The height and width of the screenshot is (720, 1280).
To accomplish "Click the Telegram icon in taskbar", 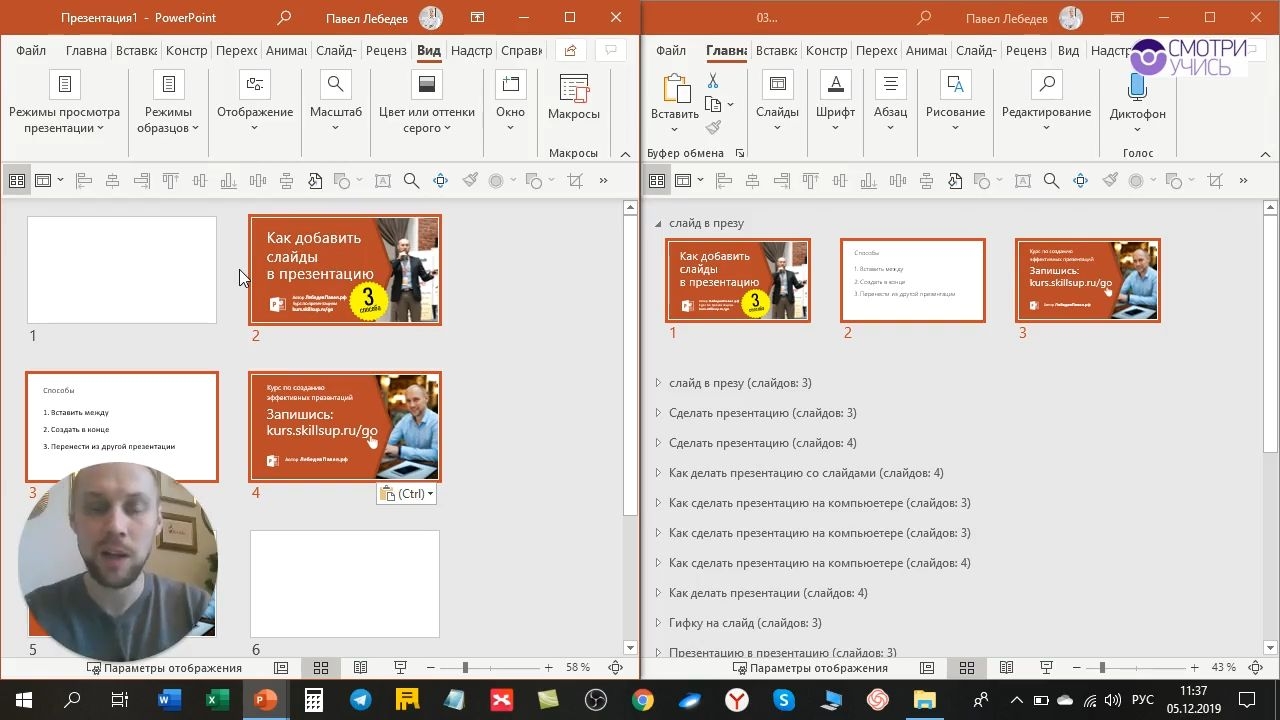I will pos(359,700).
